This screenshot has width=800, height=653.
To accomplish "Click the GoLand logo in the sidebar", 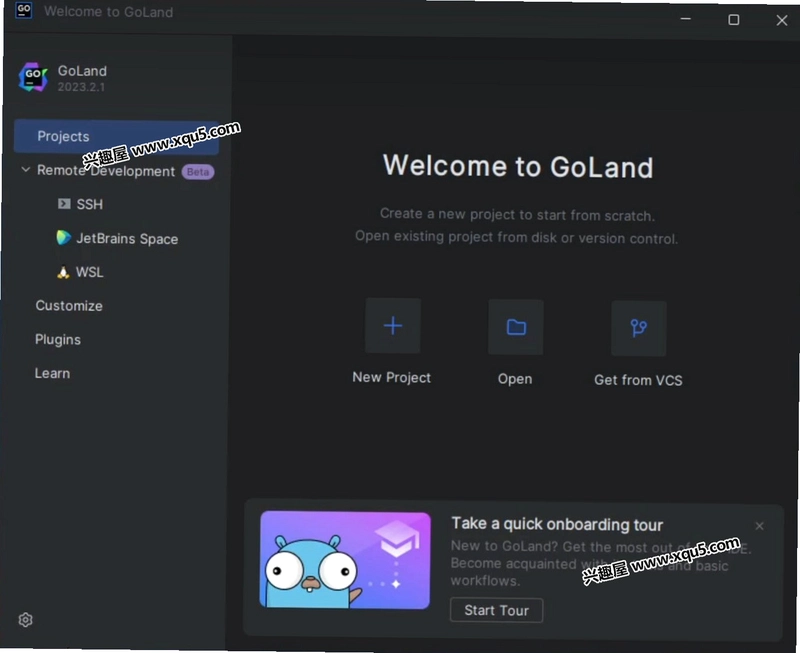I will click(33, 78).
